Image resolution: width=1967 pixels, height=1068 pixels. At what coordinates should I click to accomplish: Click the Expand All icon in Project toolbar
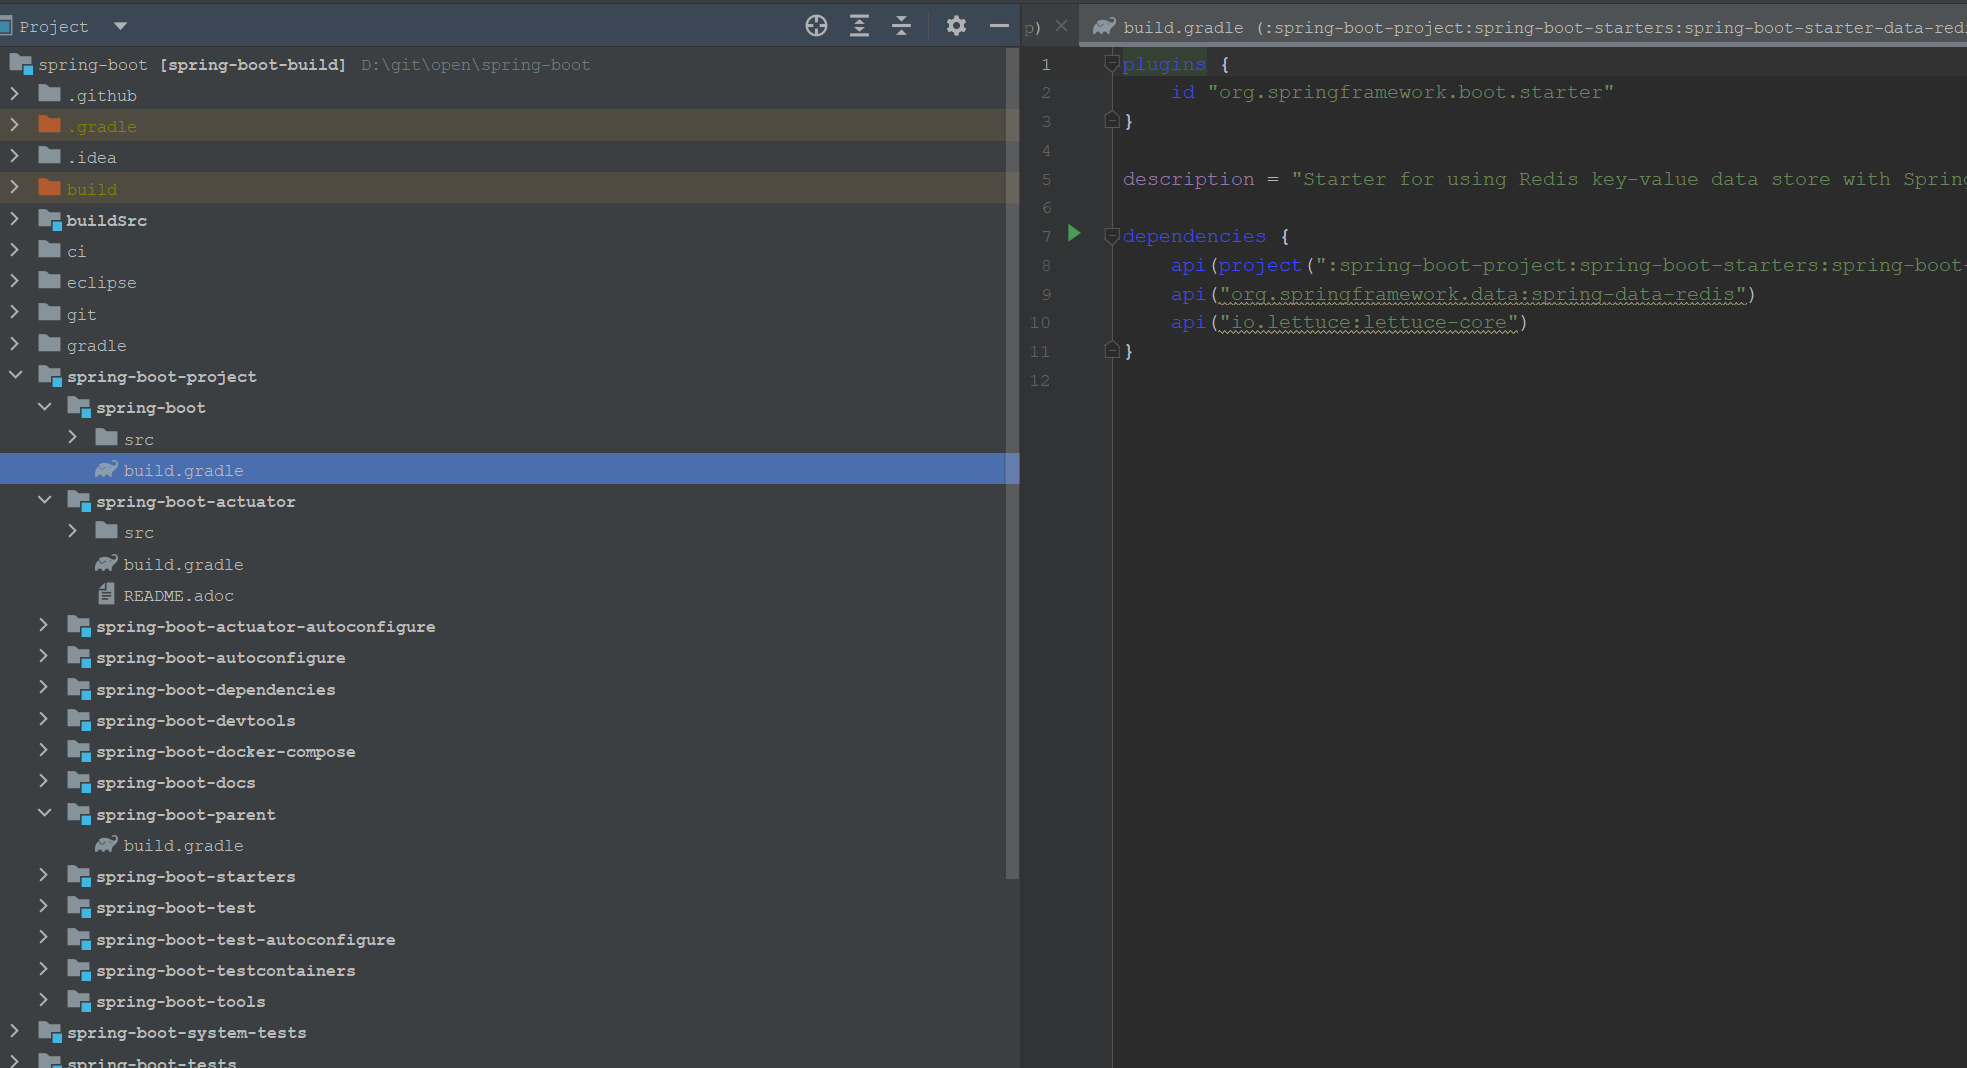point(859,26)
